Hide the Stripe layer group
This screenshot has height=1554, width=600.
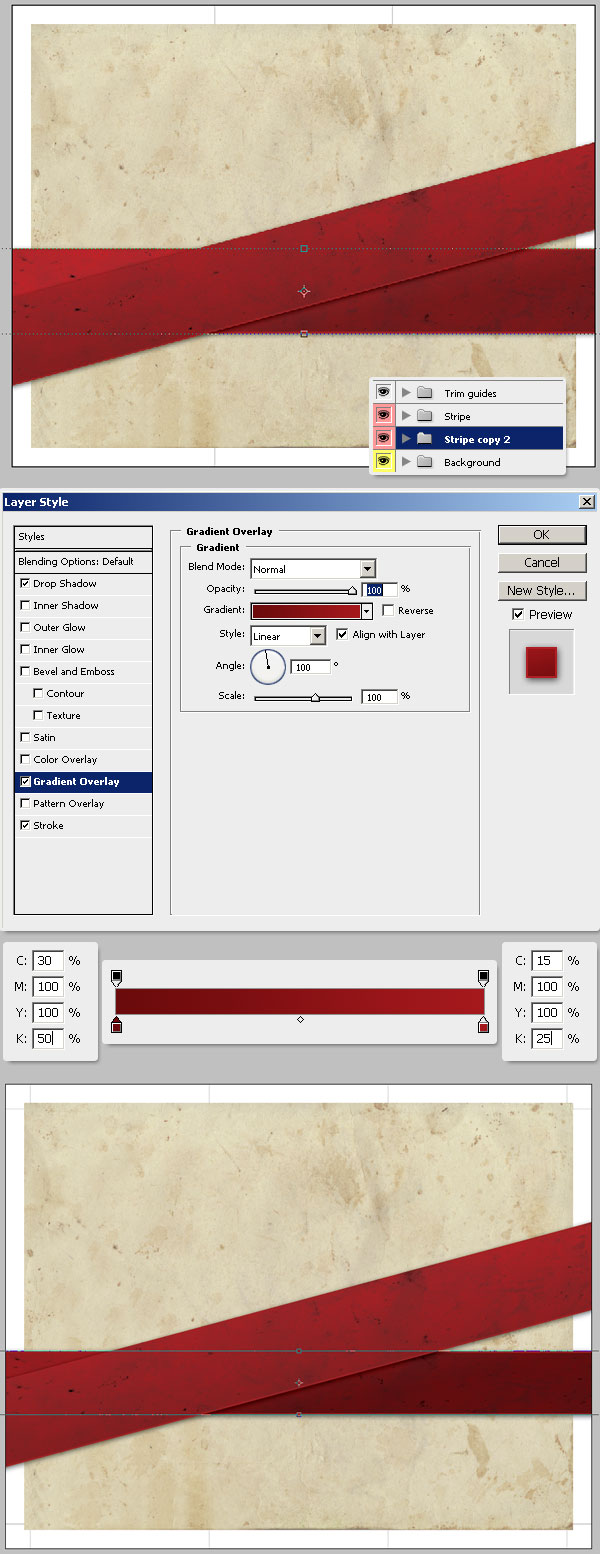coord(383,416)
